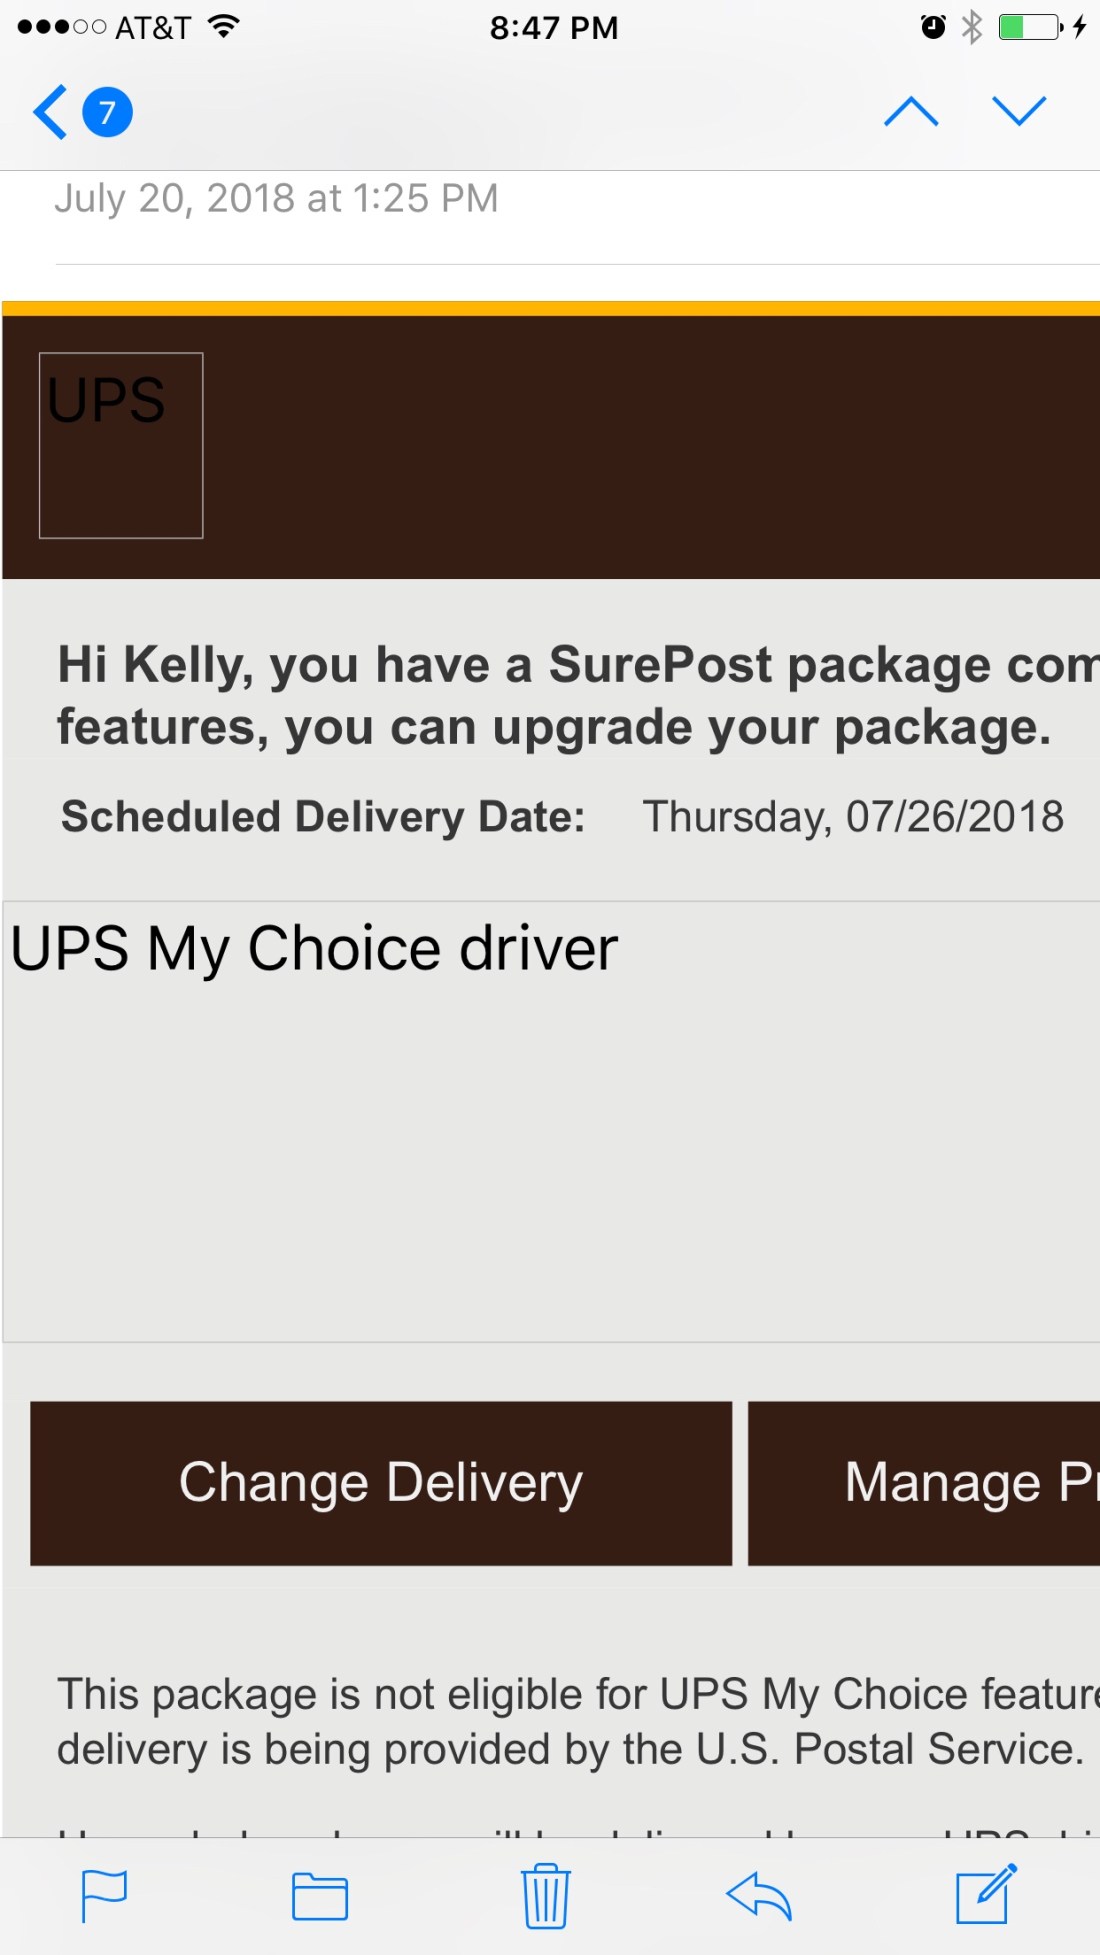Go to next message with down arrow

1019,111
